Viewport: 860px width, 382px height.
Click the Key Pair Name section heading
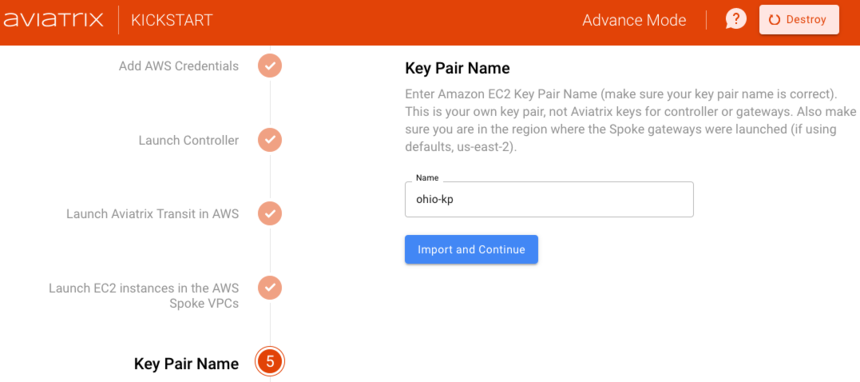[x=457, y=69]
